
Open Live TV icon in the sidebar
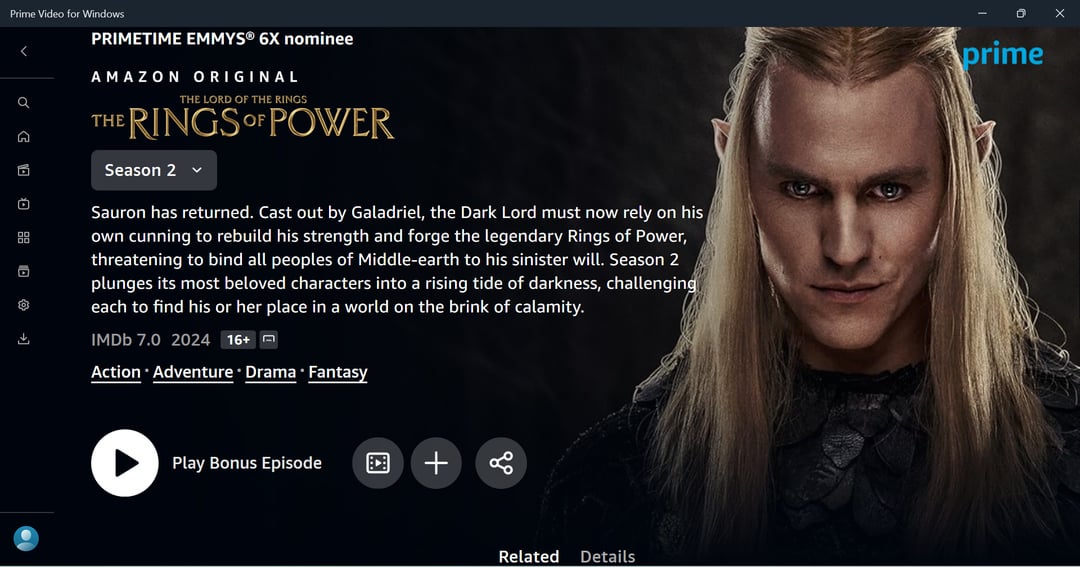tap(23, 204)
